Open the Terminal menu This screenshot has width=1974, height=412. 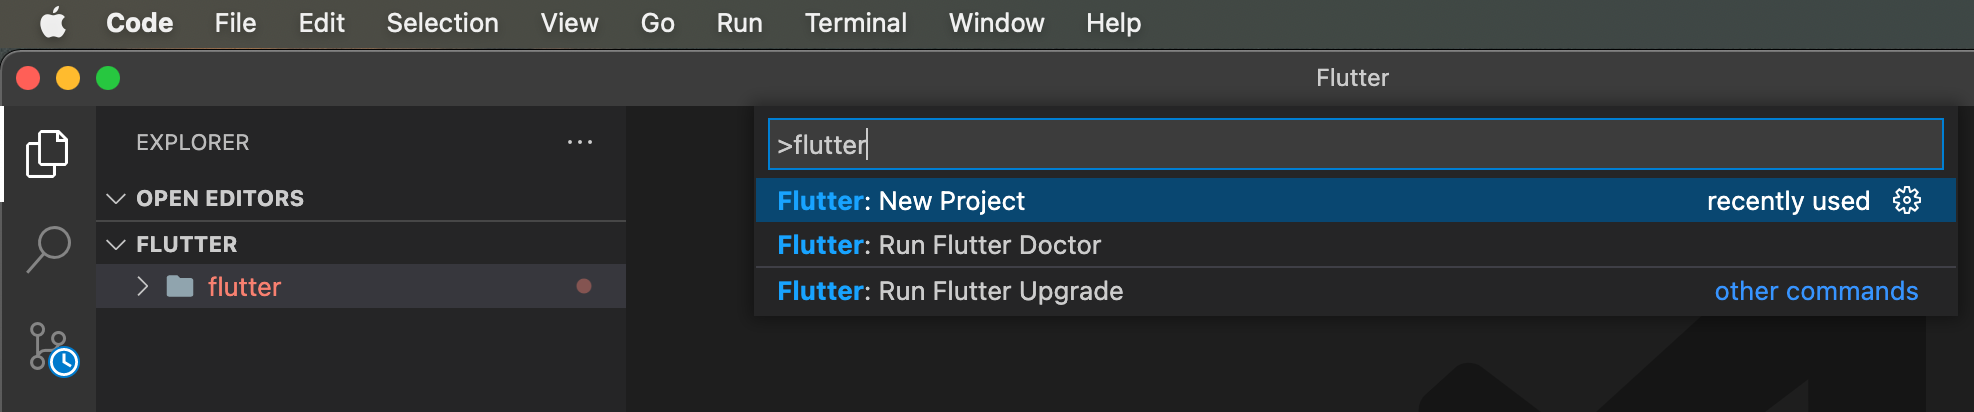click(855, 22)
